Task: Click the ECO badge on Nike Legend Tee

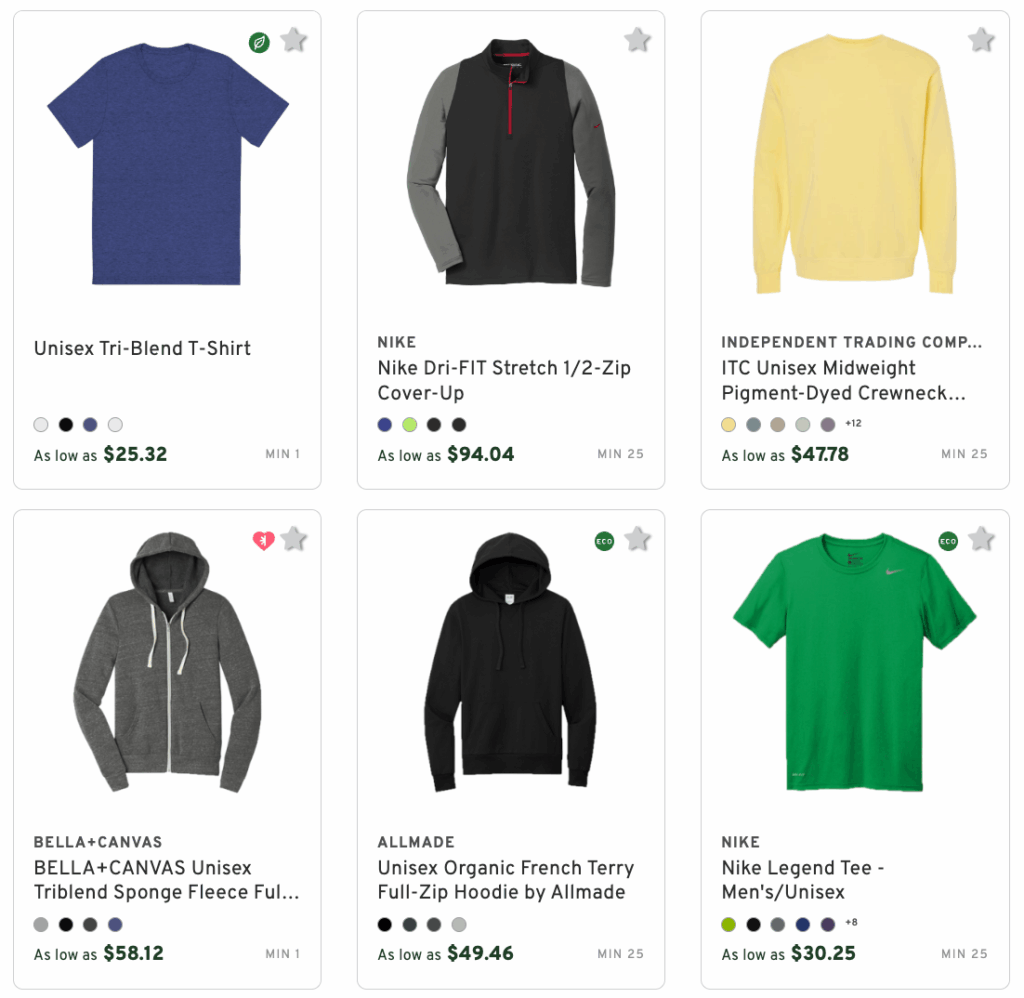Action: 947,539
